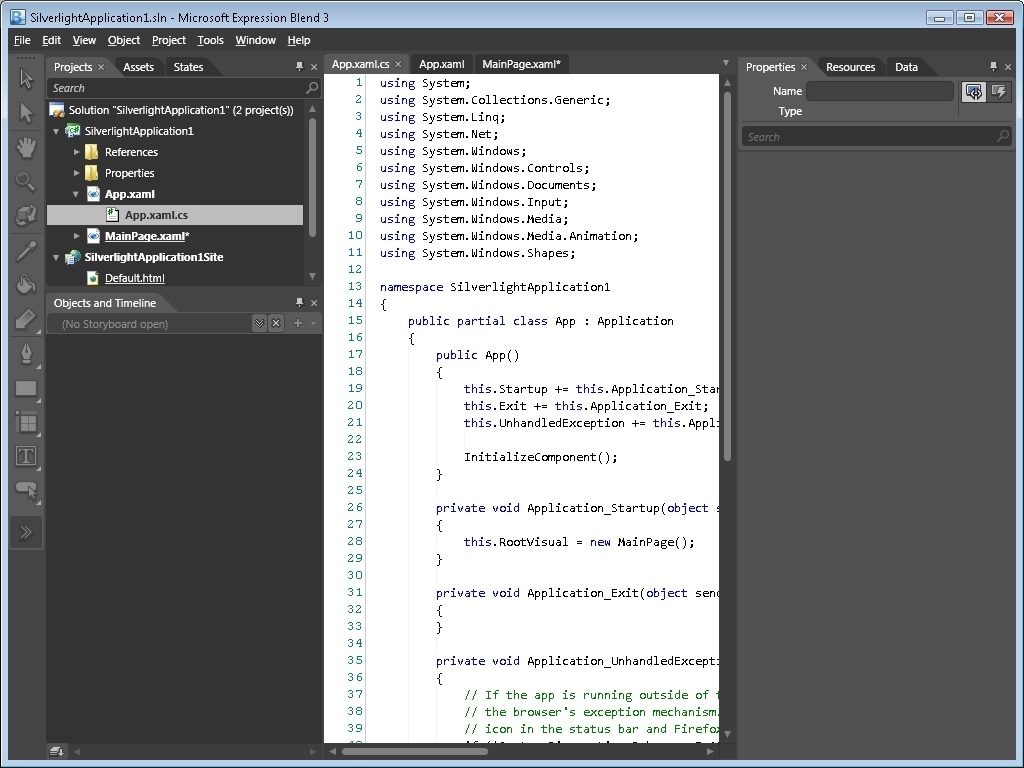
Task: Select the TextBlock tool
Action: tap(26, 456)
